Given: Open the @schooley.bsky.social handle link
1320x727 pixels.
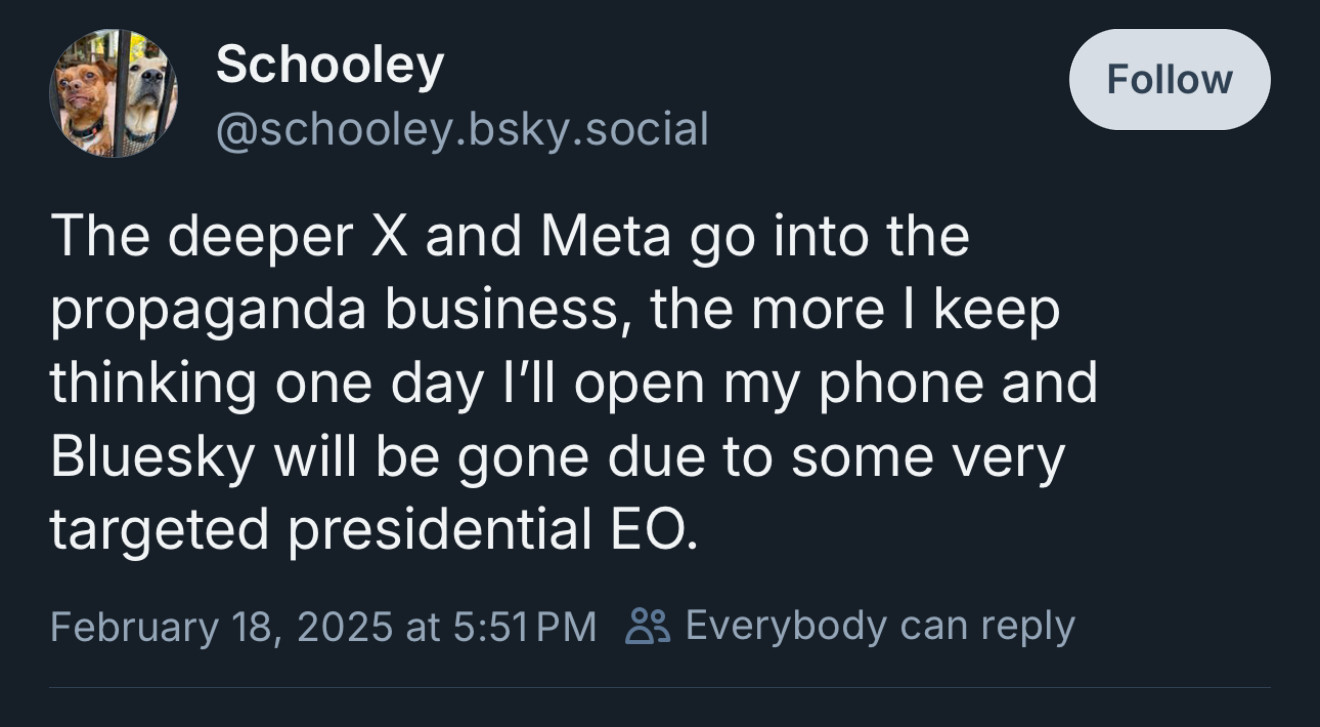Looking at the screenshot, I should [x=462, y=130].
